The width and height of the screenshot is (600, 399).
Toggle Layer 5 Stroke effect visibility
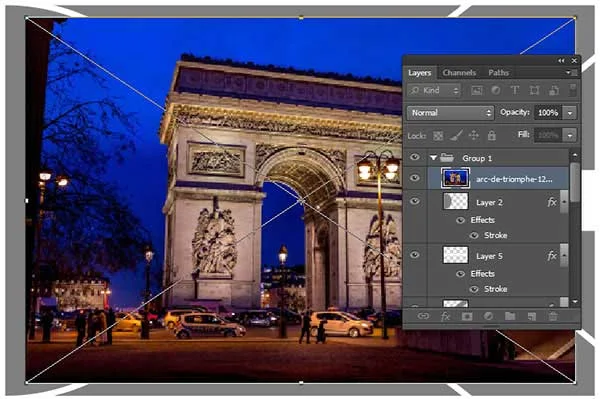(x=474, y=289)
